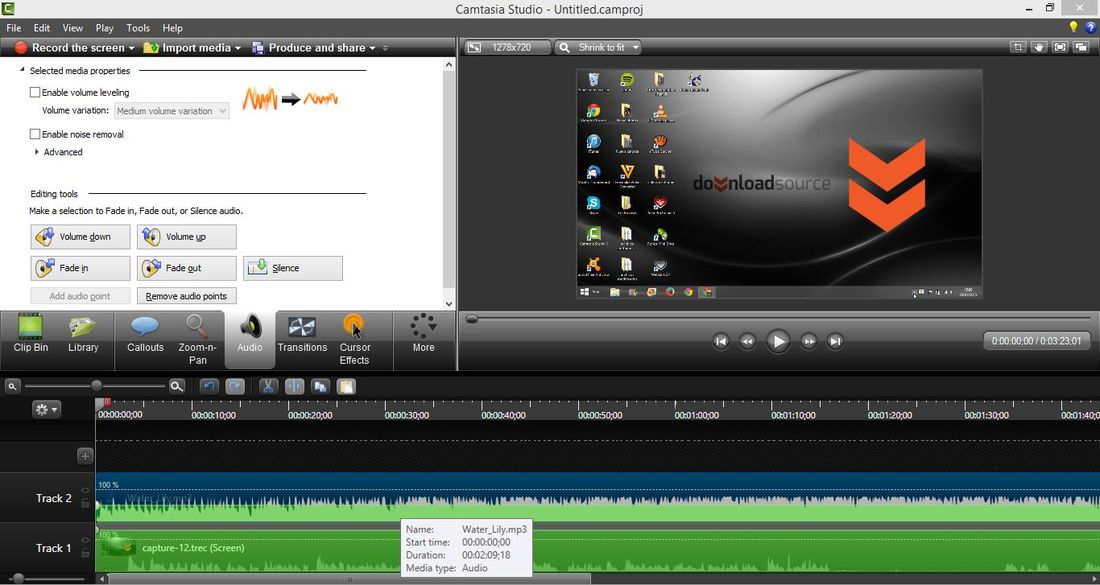Open the Callouts tool
1100x585 pixels.
pos(145,334)
